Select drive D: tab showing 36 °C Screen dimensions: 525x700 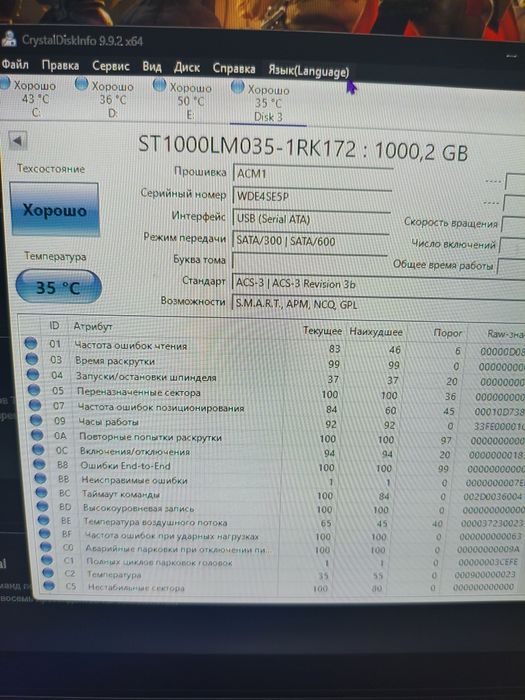[106, 99]
